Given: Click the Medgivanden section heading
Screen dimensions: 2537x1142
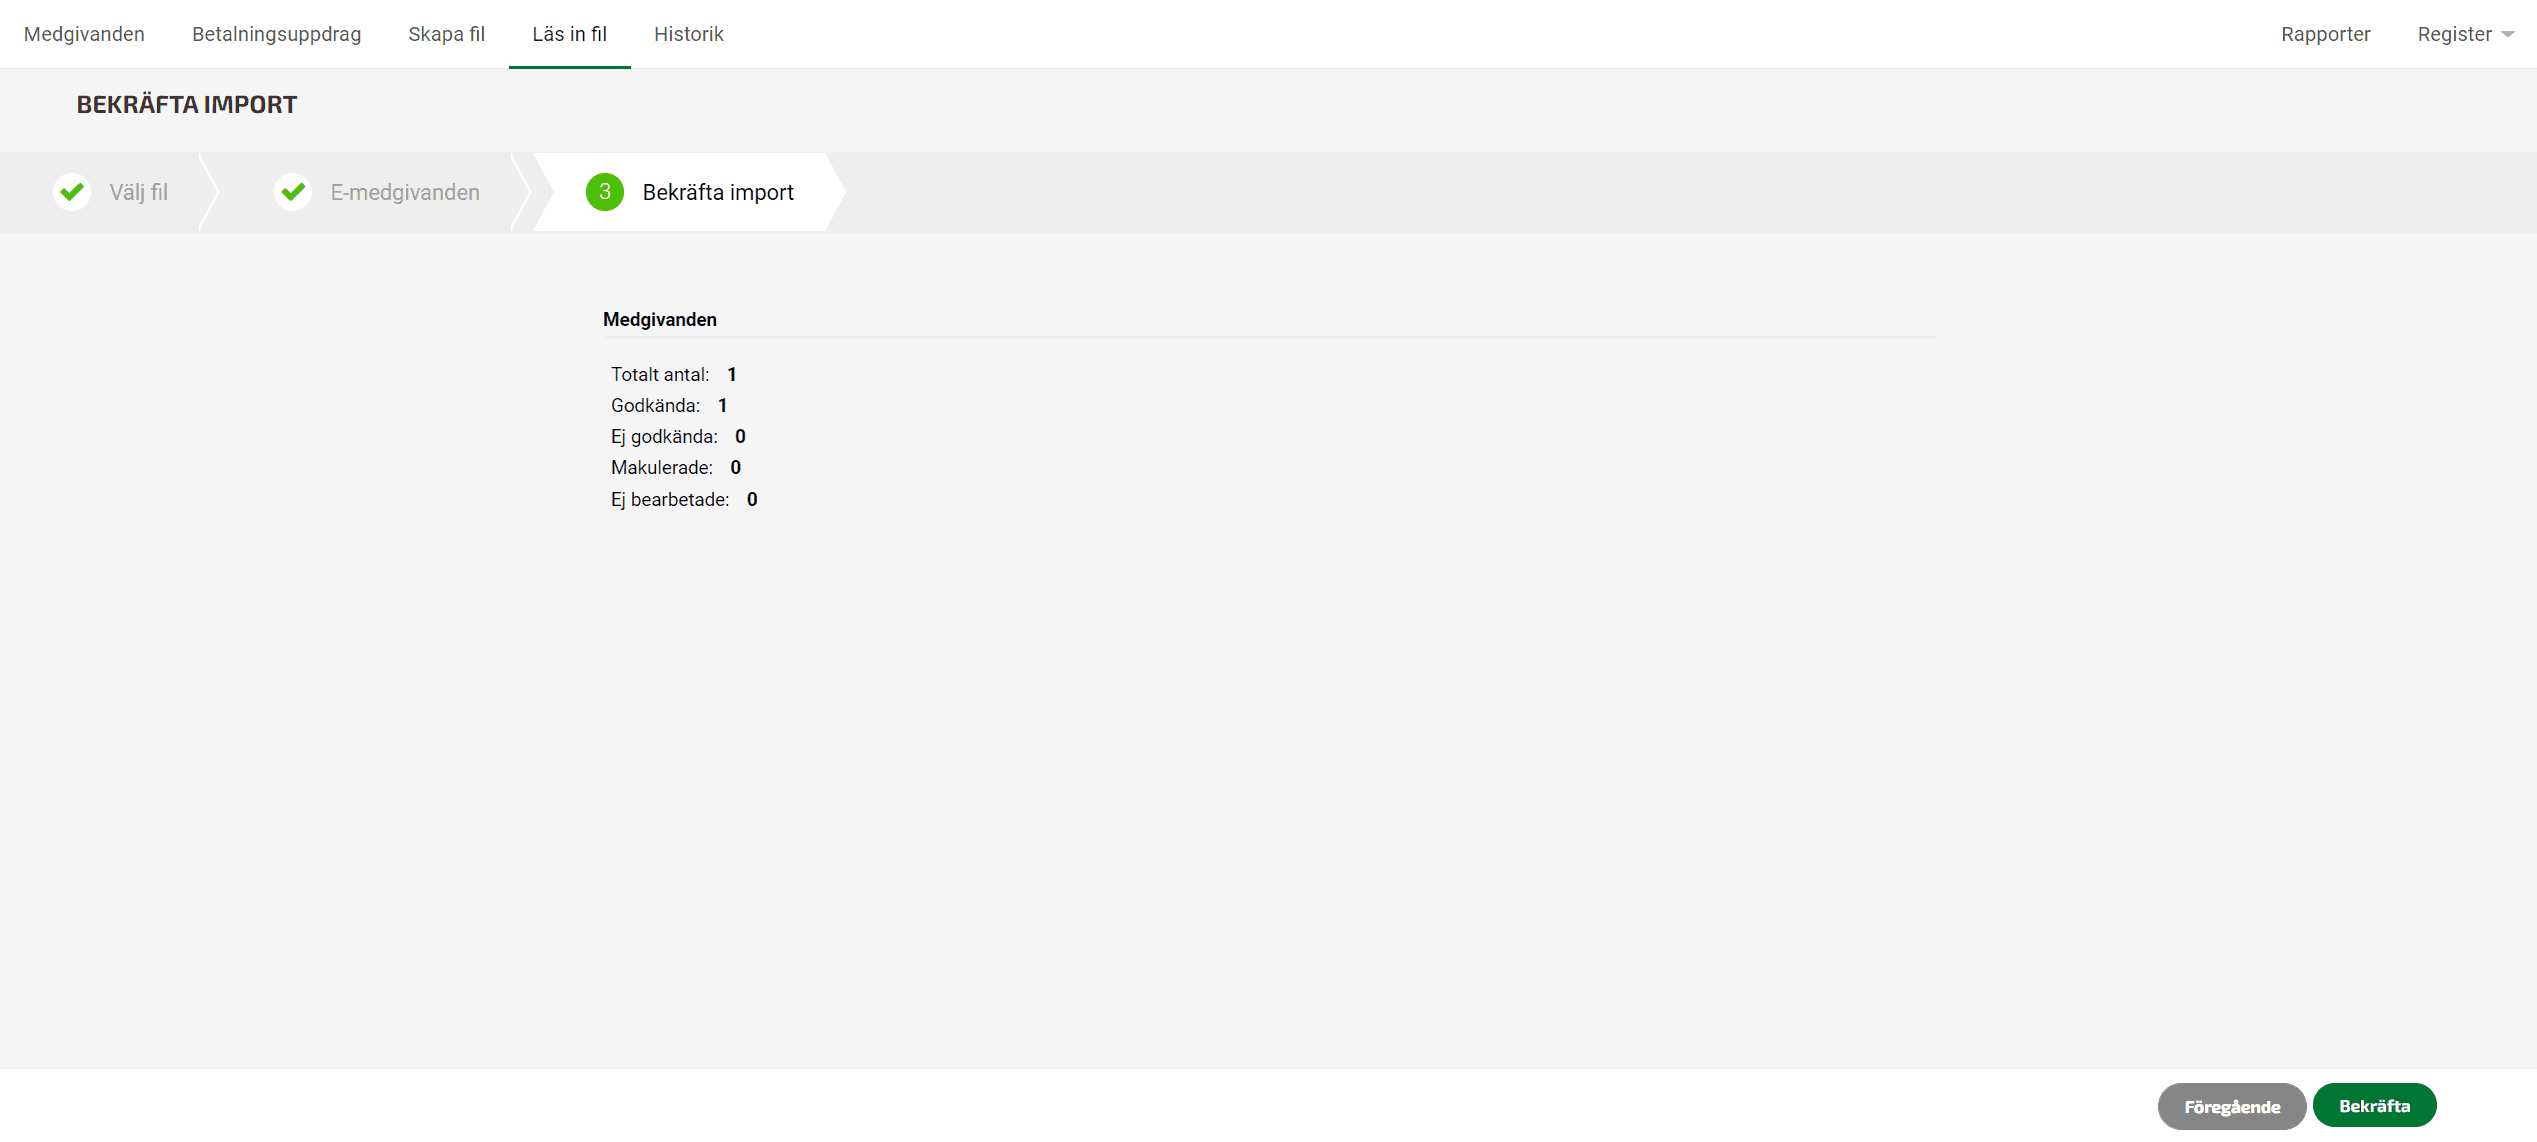Looking at the screenshot, I should click(x=660, y=320).
